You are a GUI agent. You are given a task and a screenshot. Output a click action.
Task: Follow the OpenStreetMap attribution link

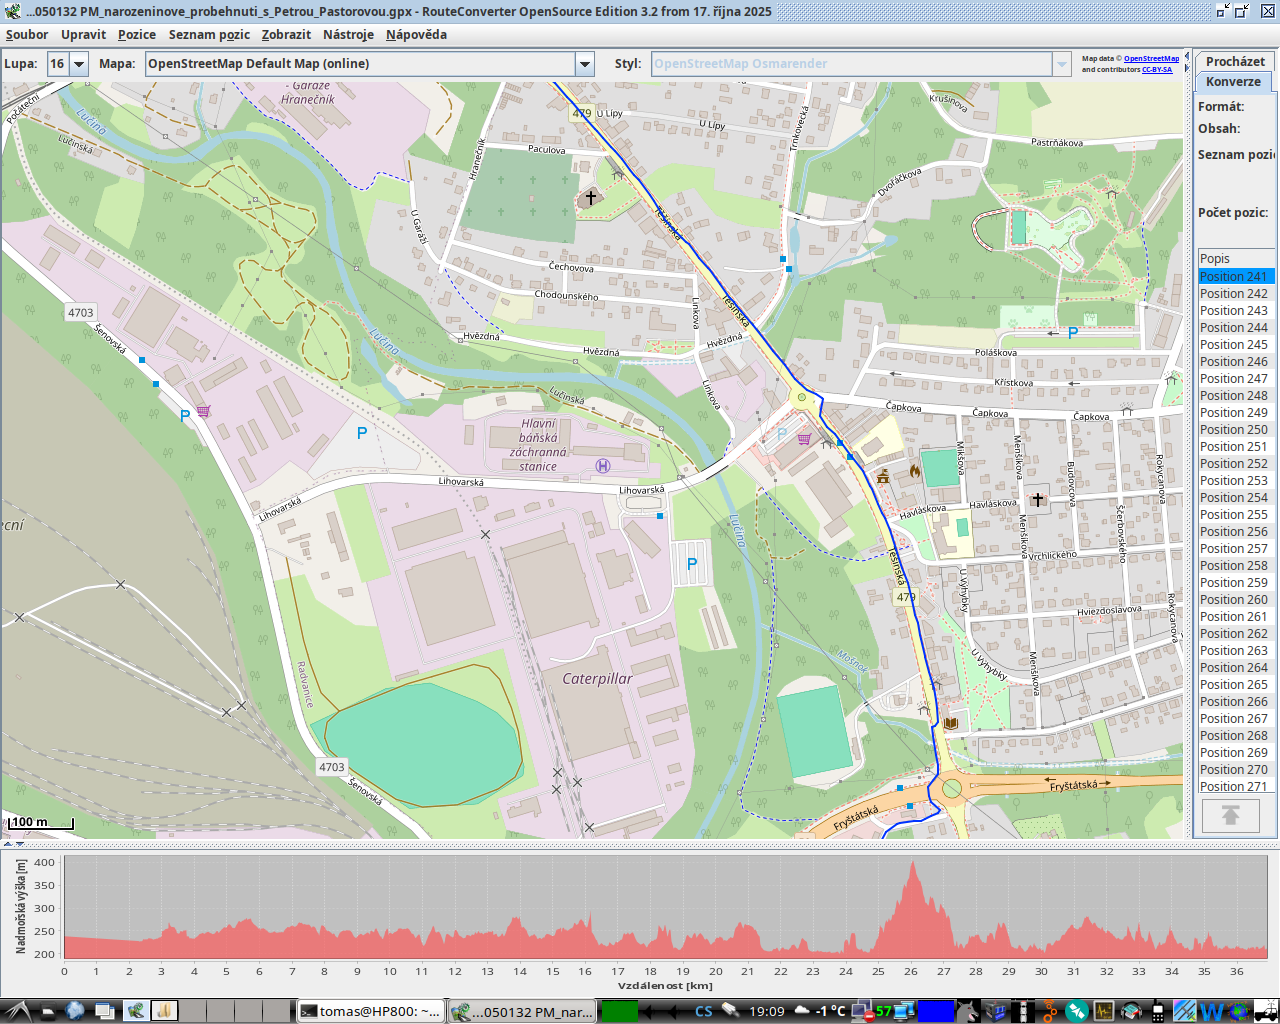point(1151,59)
